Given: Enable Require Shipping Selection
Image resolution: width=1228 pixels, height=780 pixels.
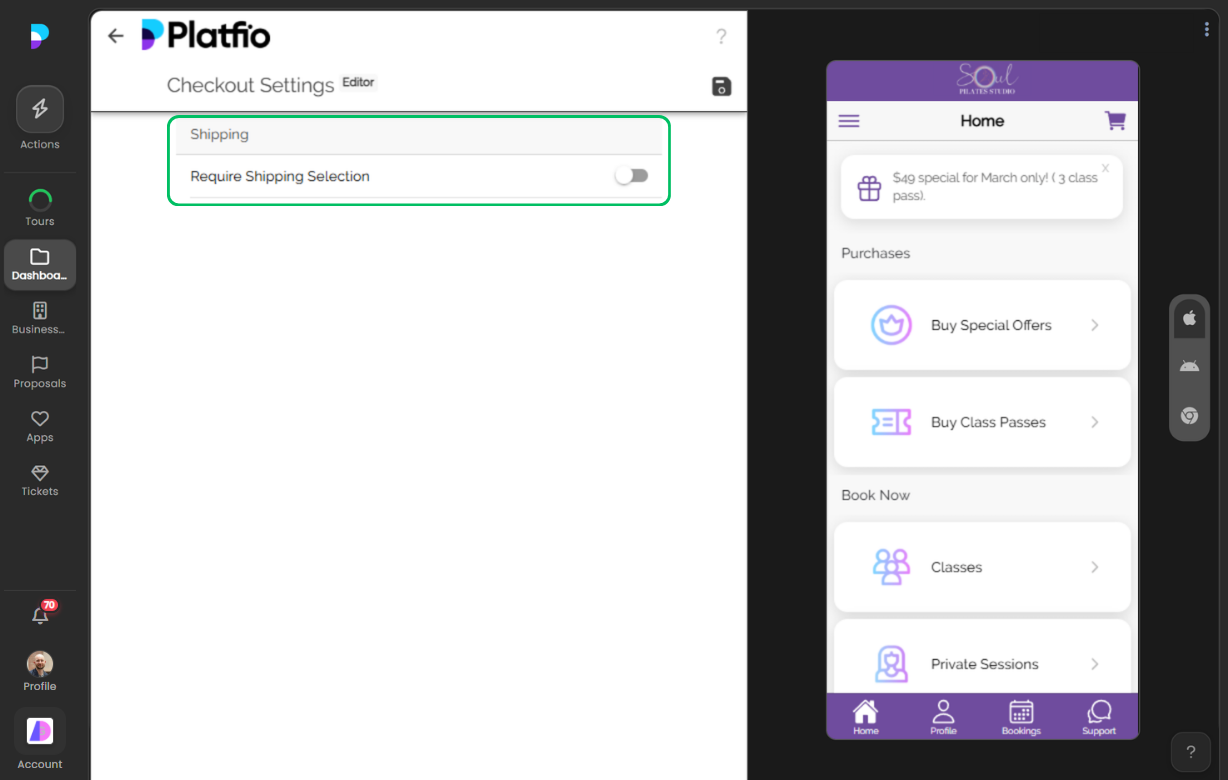Looking at the screenshot, I should pos(632,175).
